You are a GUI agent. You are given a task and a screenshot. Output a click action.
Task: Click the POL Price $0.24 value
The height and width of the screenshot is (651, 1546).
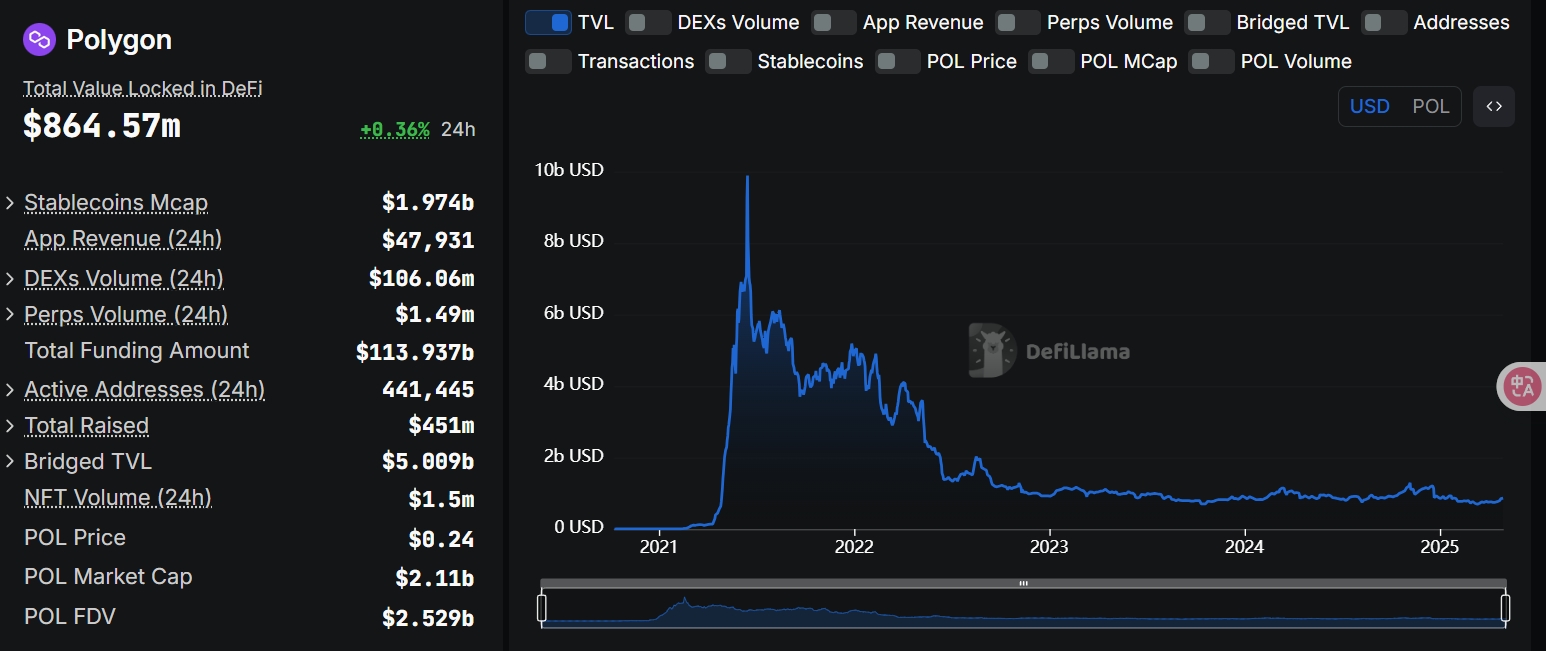click(441, 539)
